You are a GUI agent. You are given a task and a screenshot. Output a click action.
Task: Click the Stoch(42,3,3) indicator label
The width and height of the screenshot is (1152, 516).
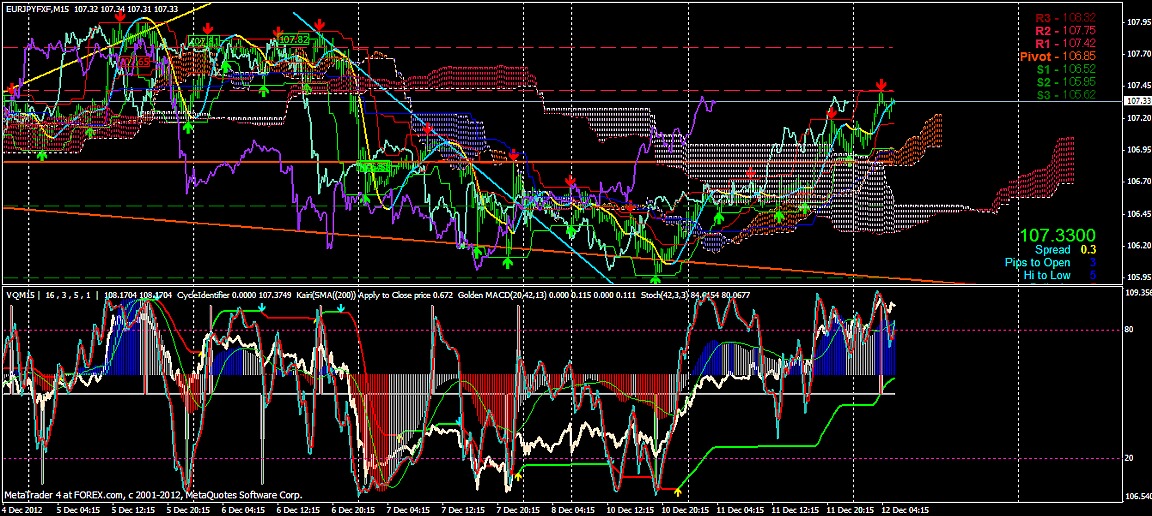(664, 295)
